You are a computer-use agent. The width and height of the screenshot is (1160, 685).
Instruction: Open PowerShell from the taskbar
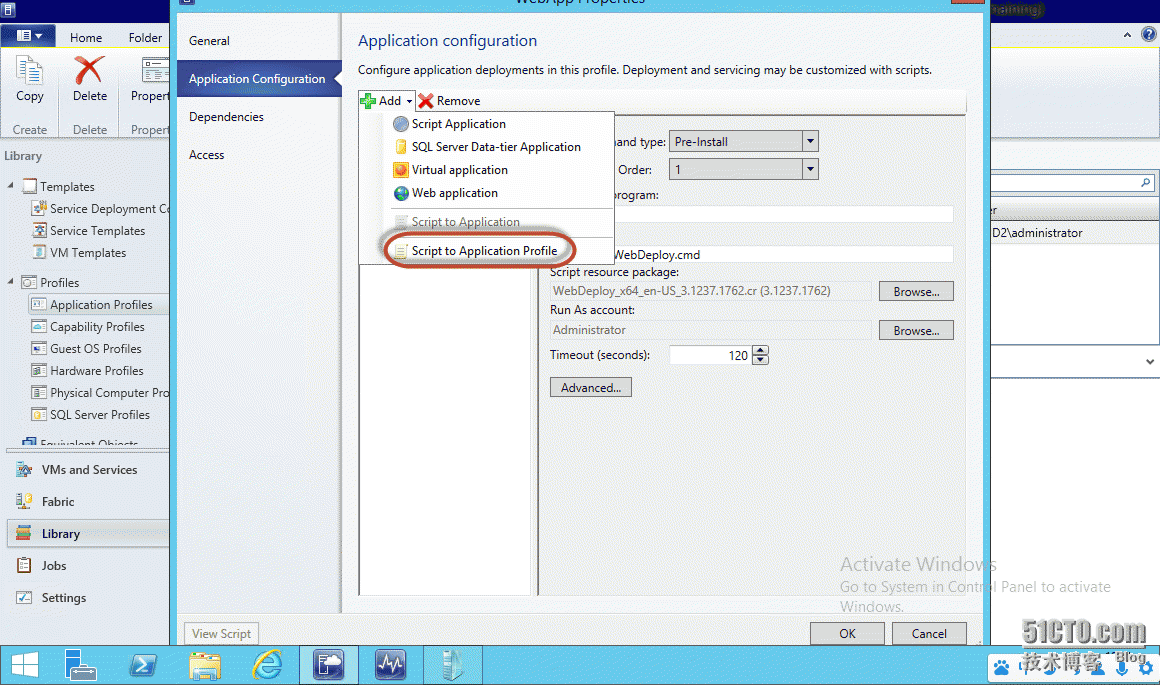pyautogui.click(x=142, y=664)
